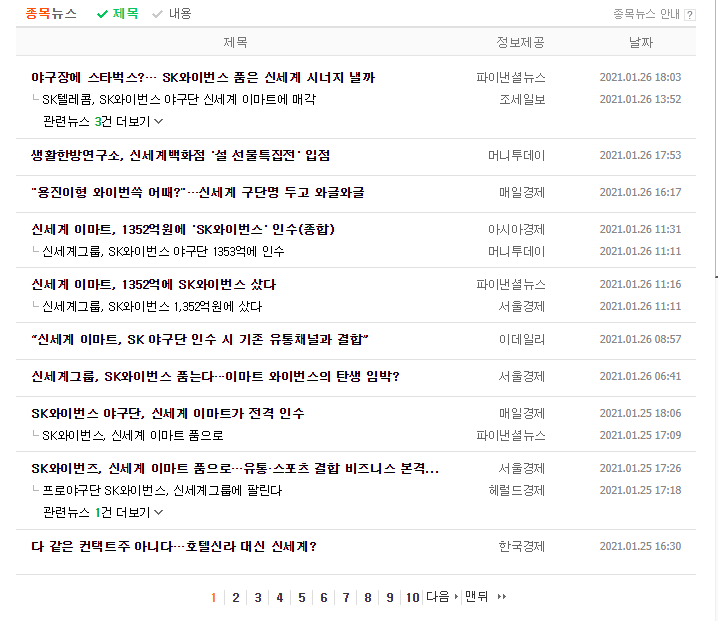This screenshot has height=621, width=718.
Task: Go to page 9 of news list
Action: (x=390, y=597)
